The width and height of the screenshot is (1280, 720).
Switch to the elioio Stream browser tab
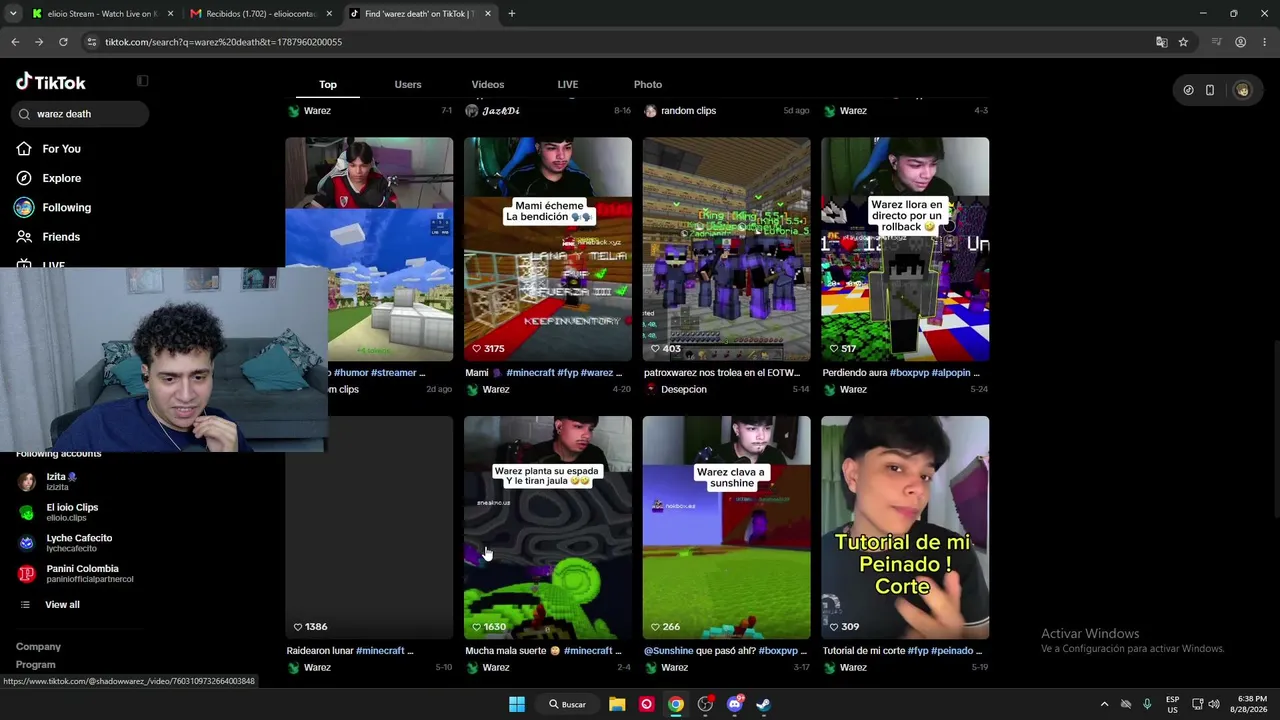point(101,14)
